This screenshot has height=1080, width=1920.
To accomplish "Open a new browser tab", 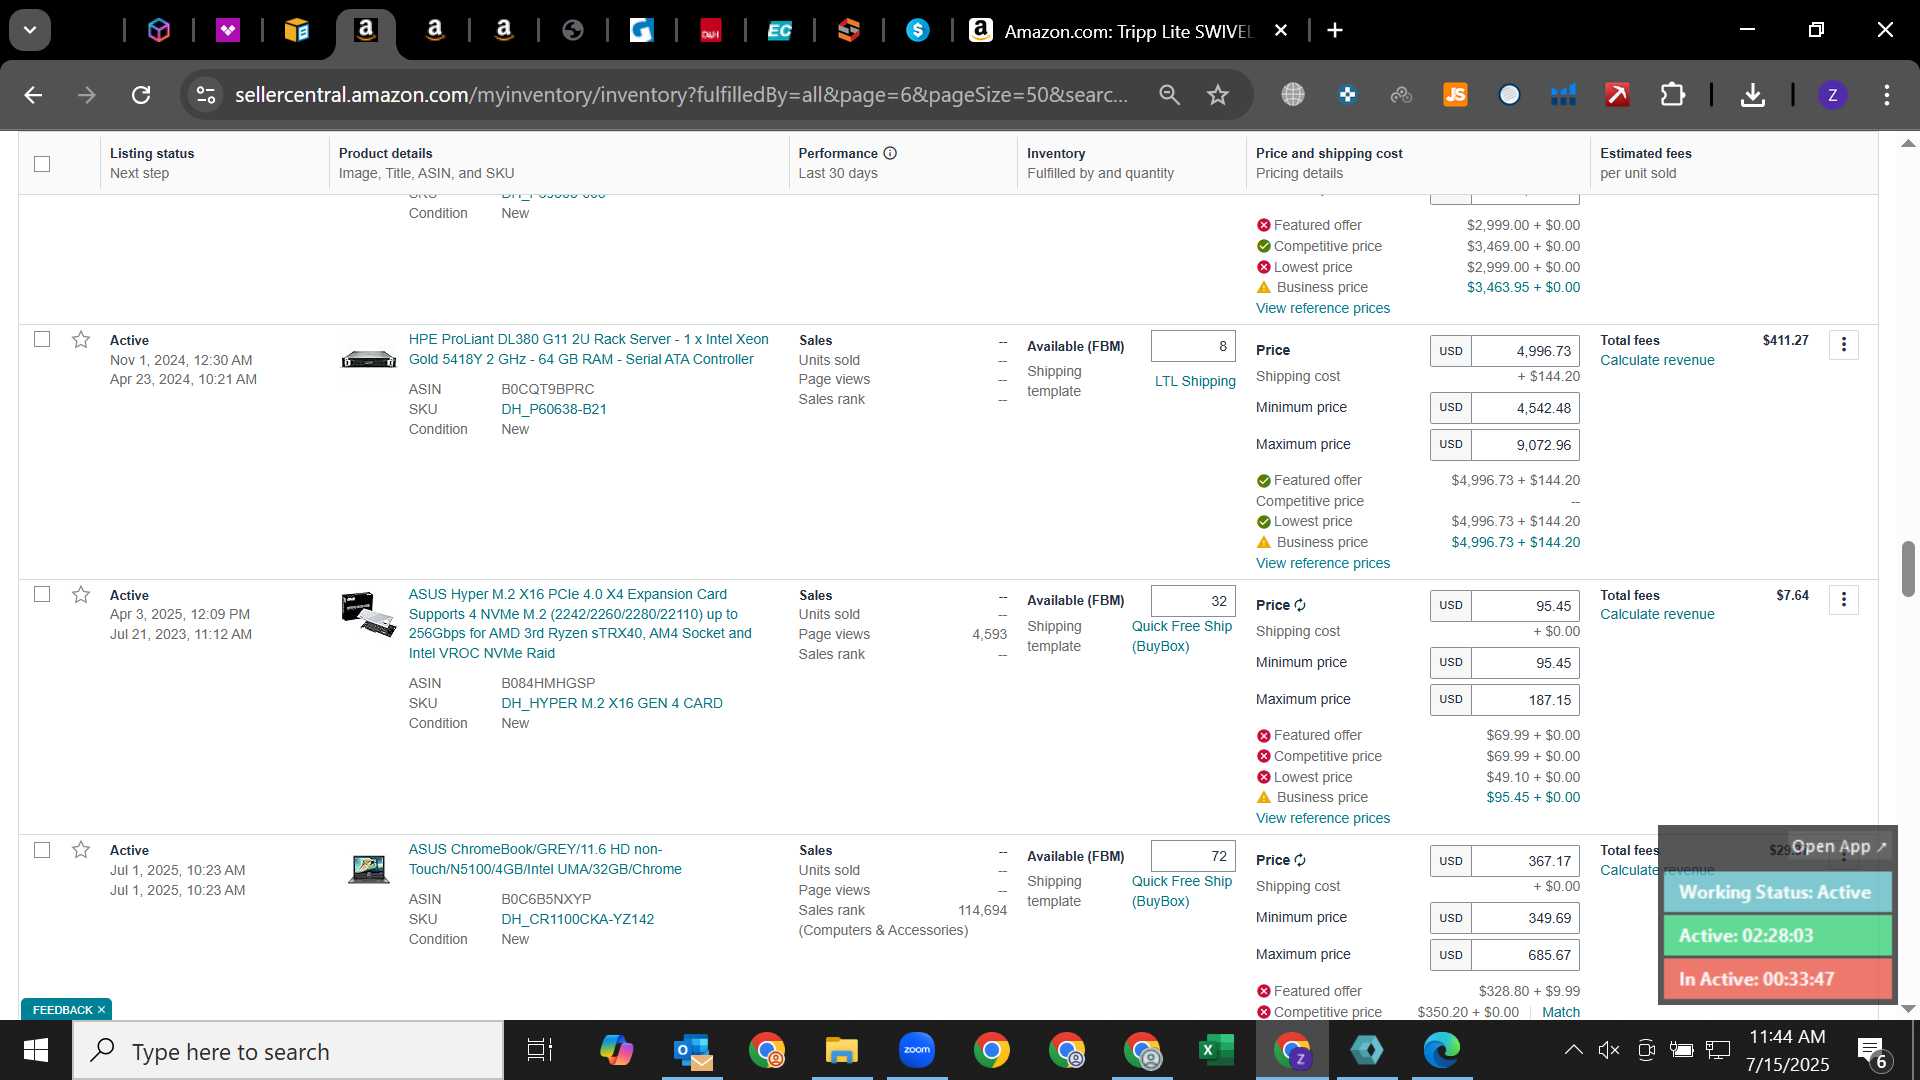I will pyautogui.click(x=1335, y=31).
